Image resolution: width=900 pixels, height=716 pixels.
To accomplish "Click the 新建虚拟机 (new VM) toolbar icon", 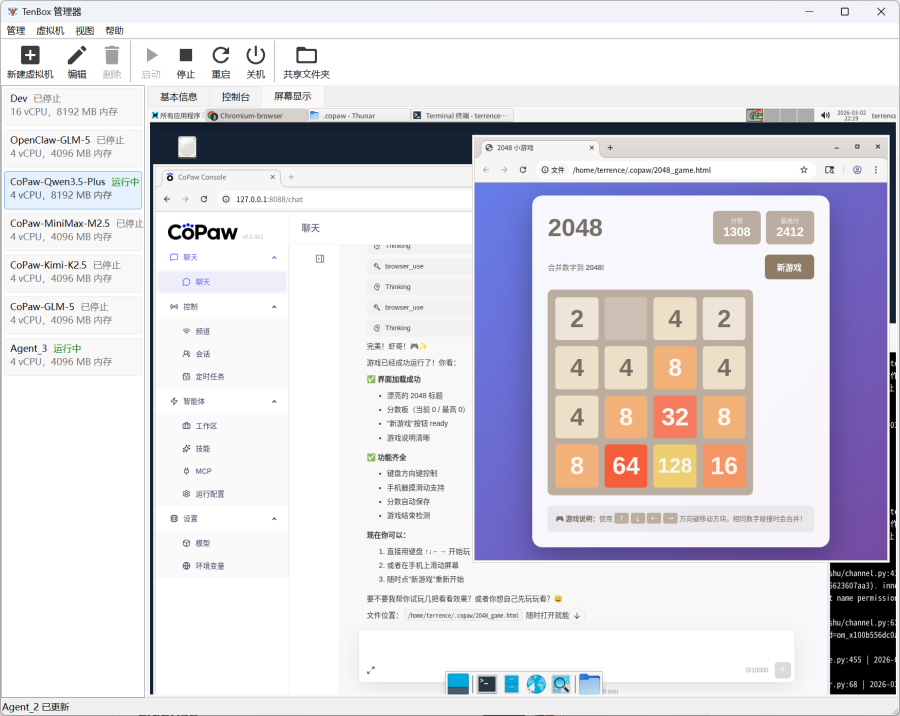I will [30, 56].
